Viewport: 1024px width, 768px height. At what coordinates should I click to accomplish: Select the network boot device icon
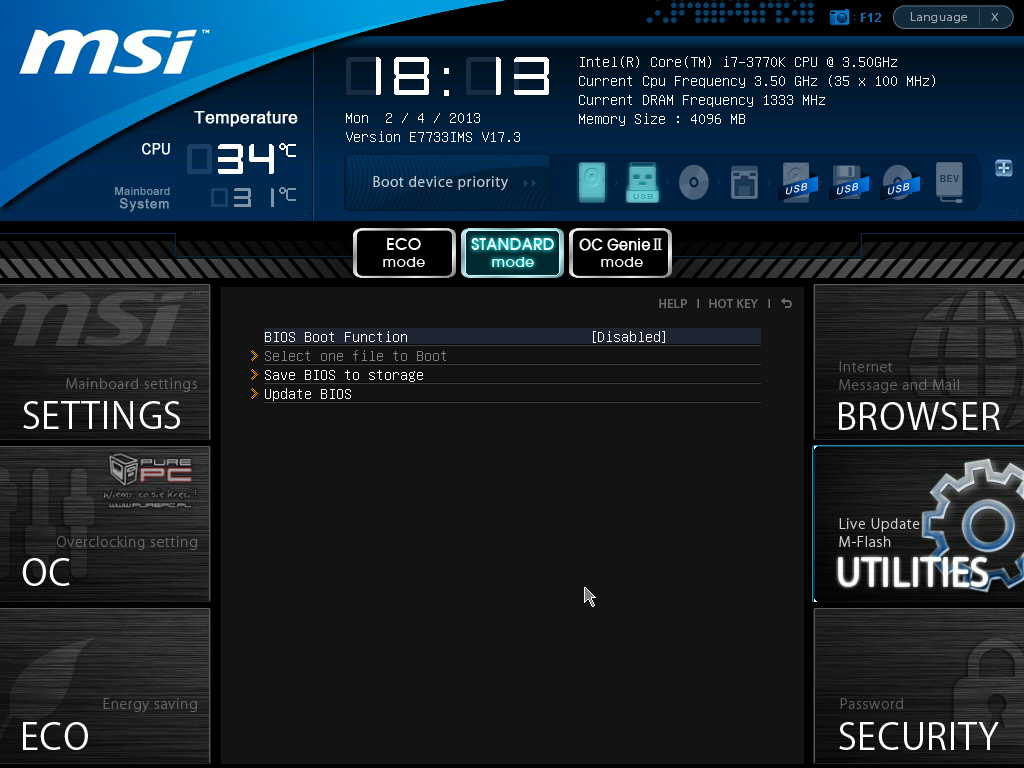point(744,182)
